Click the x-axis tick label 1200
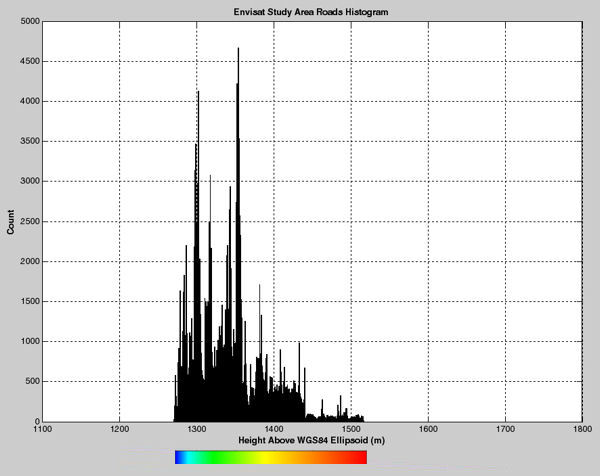The width and height of the screenshot is (600, 476). pyautogui.click(x=119, y=429)
